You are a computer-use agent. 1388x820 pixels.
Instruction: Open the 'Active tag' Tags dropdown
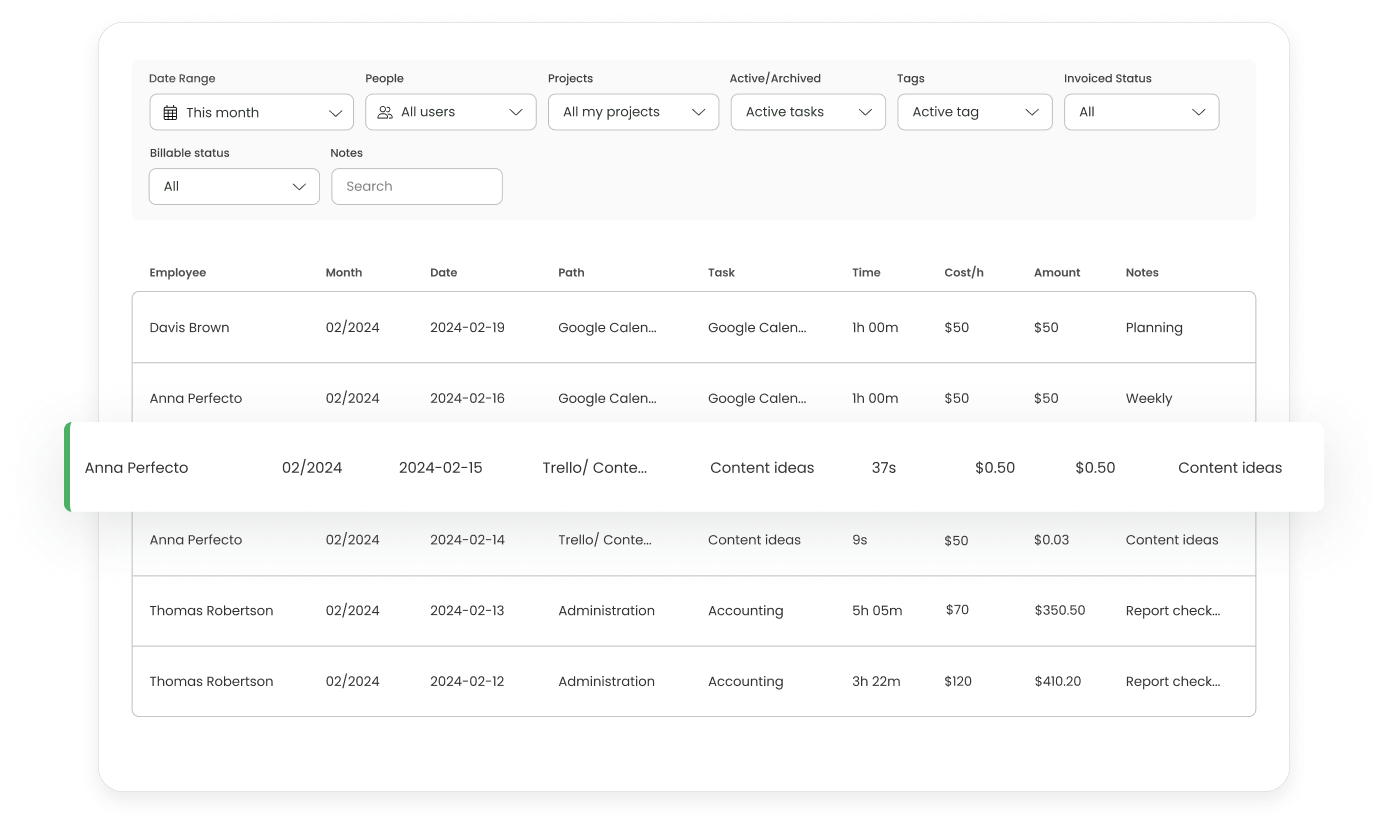pos(975,112)
